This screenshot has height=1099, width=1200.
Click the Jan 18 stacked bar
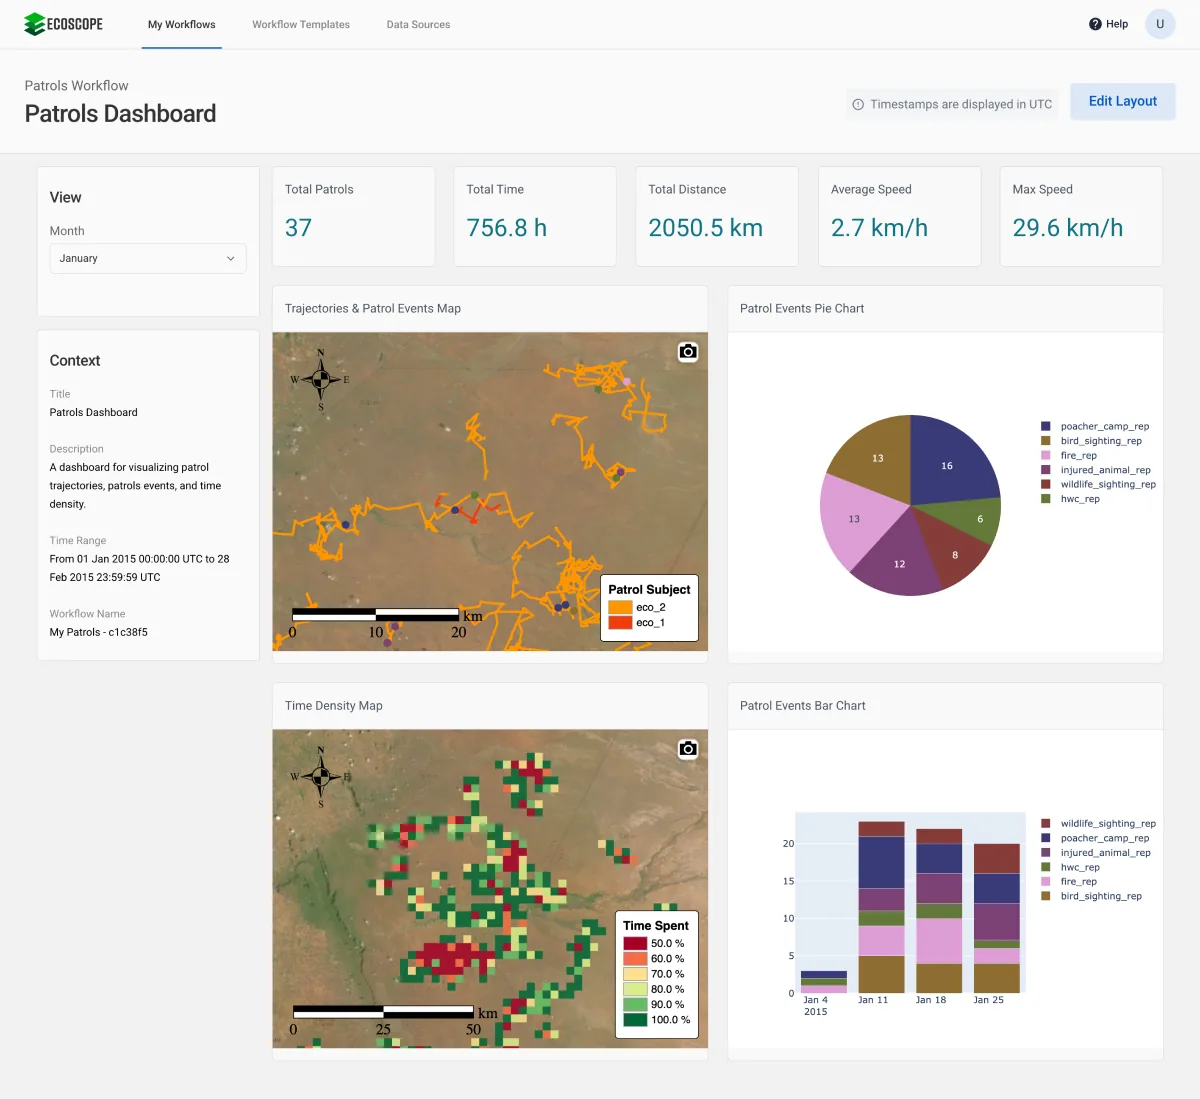pos(939,911)
